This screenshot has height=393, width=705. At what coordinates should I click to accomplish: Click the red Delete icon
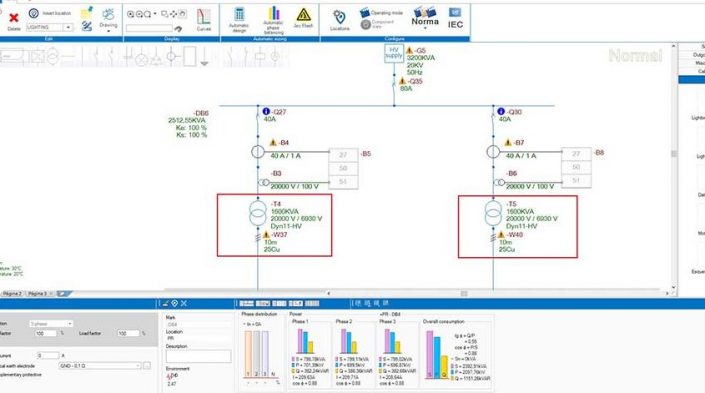(x=14, y=18)
